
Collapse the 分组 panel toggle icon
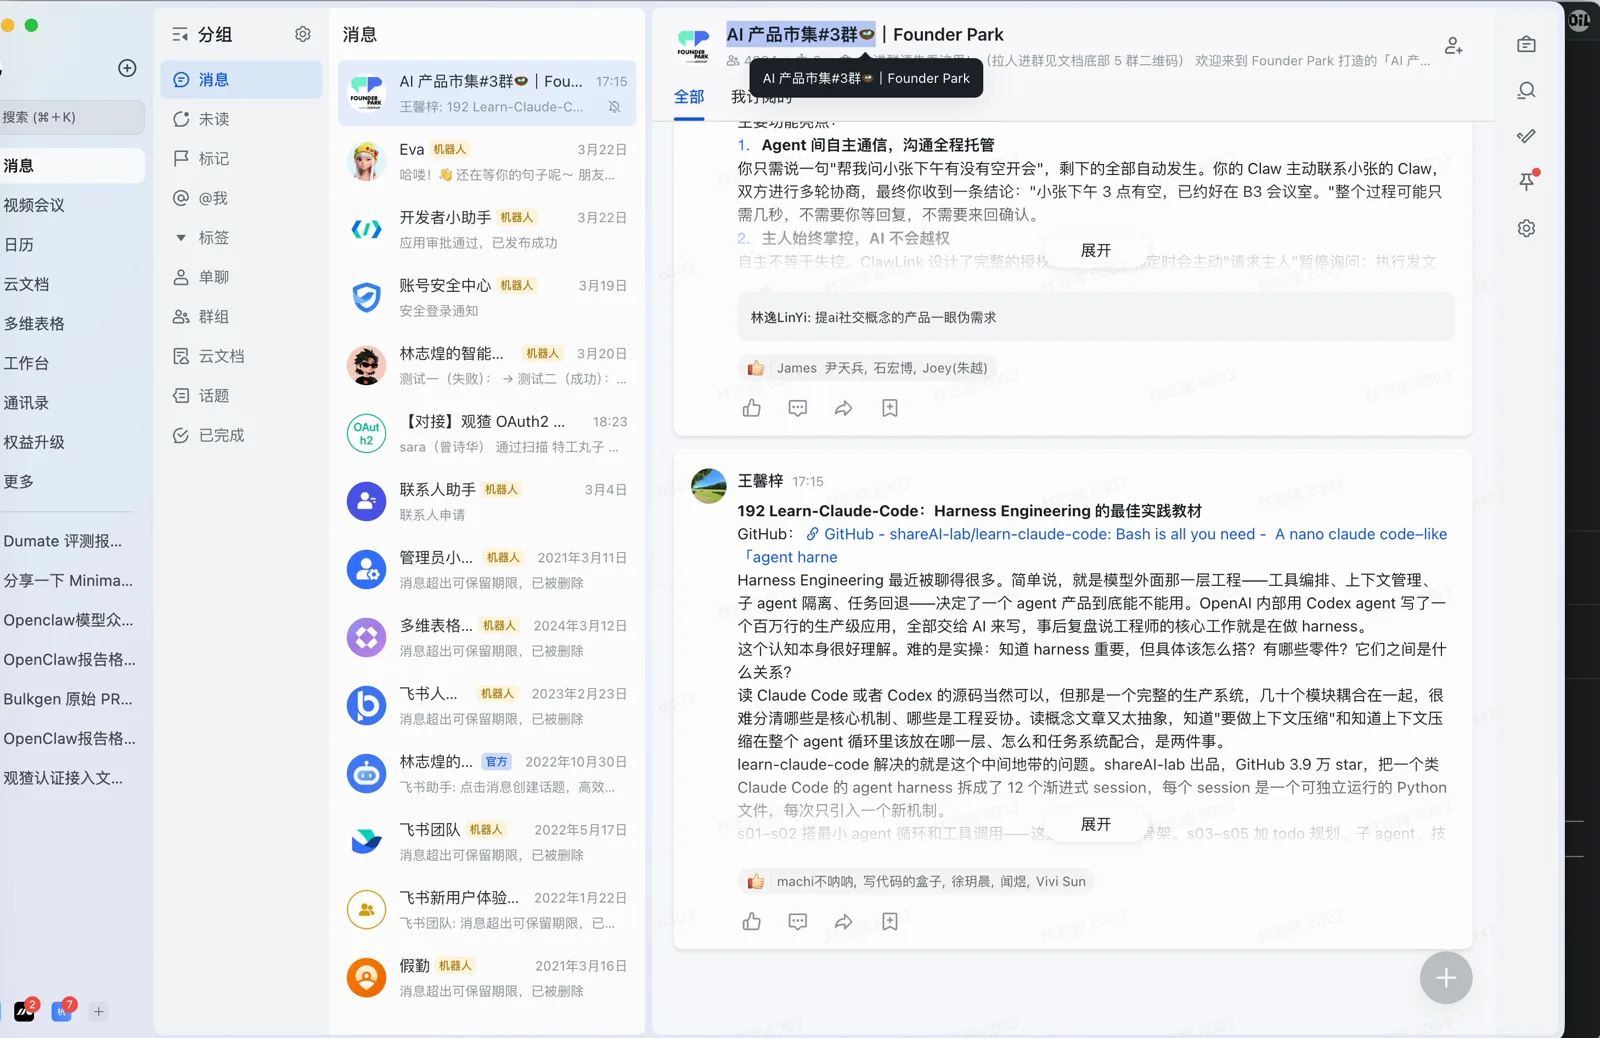point(180,35)
